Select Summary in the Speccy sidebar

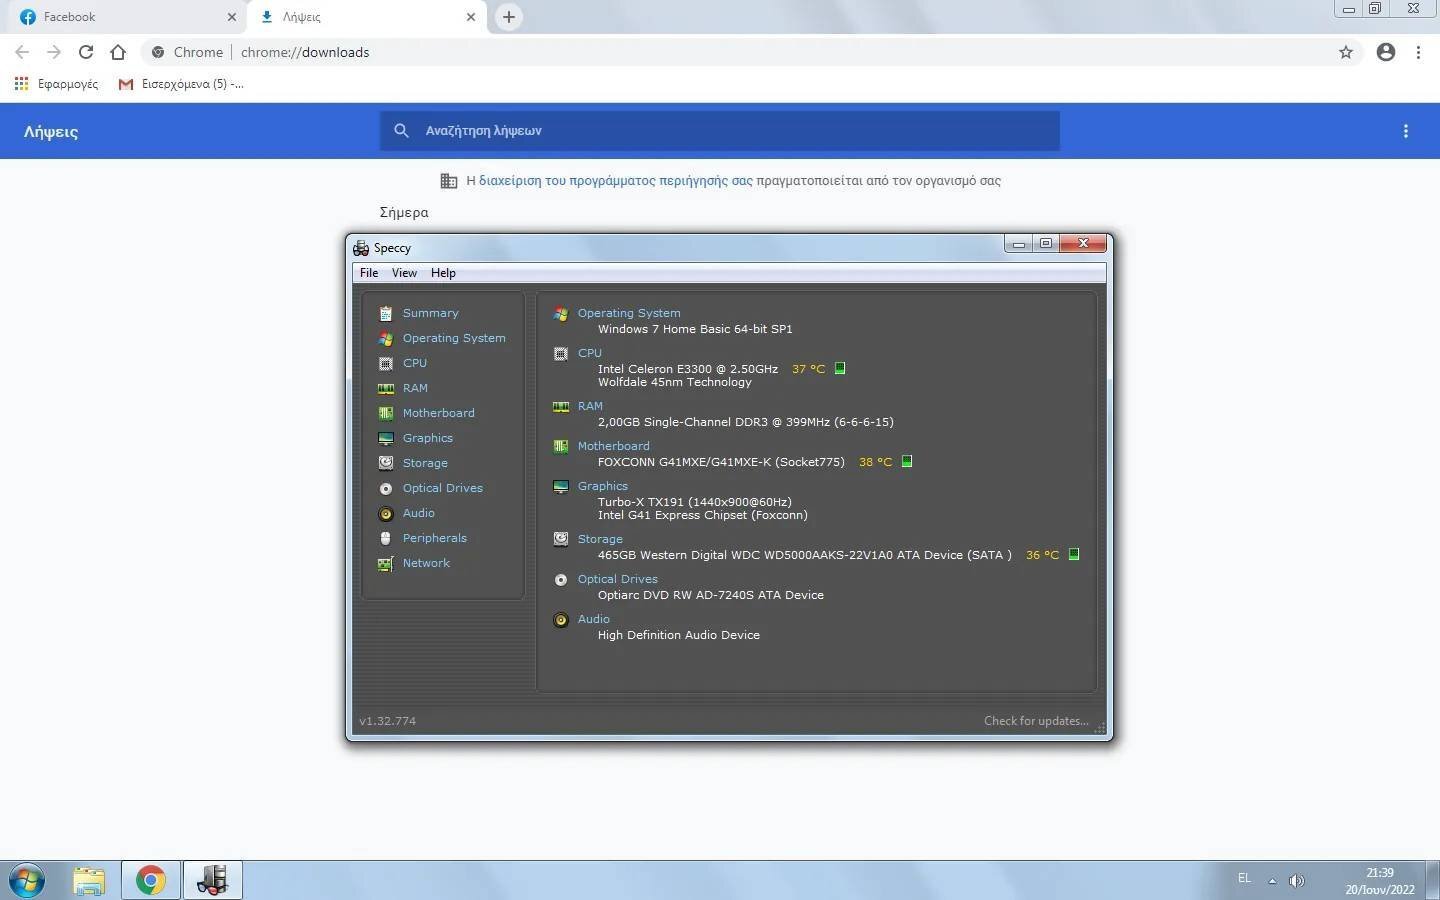430,313
